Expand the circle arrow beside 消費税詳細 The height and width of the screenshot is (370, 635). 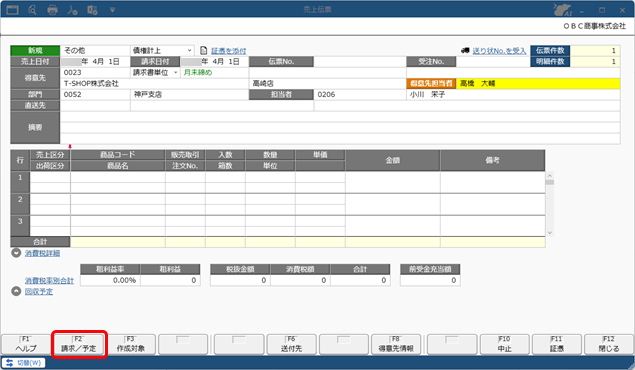[16, 253]
